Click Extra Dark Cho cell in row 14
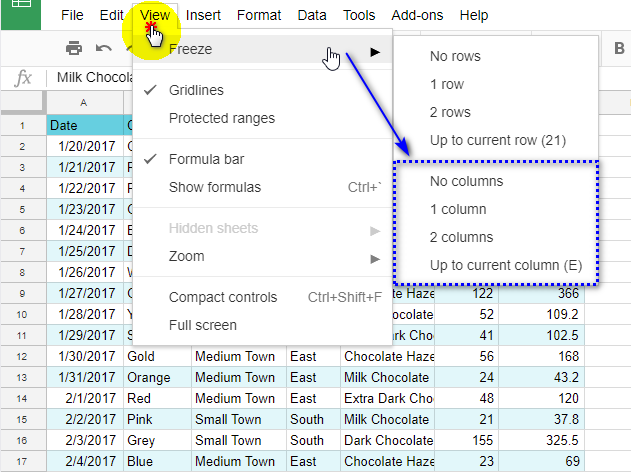Screen dimensions: 631x472 388,398
